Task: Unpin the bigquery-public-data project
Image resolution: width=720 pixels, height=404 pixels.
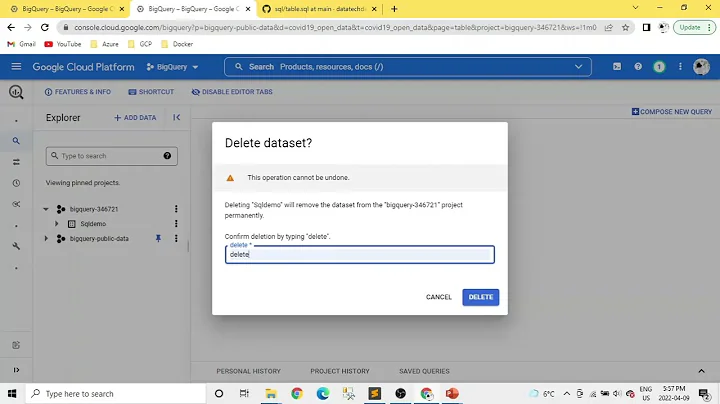Action: point(158,238)
